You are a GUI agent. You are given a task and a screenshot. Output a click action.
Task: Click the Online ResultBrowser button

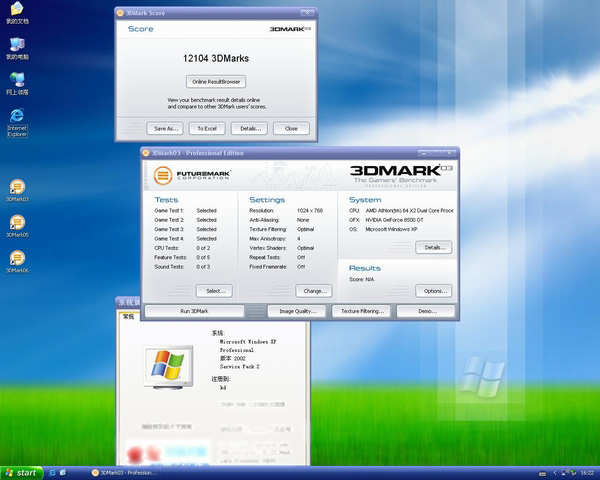pyautogui.click(x=215, y=81)
